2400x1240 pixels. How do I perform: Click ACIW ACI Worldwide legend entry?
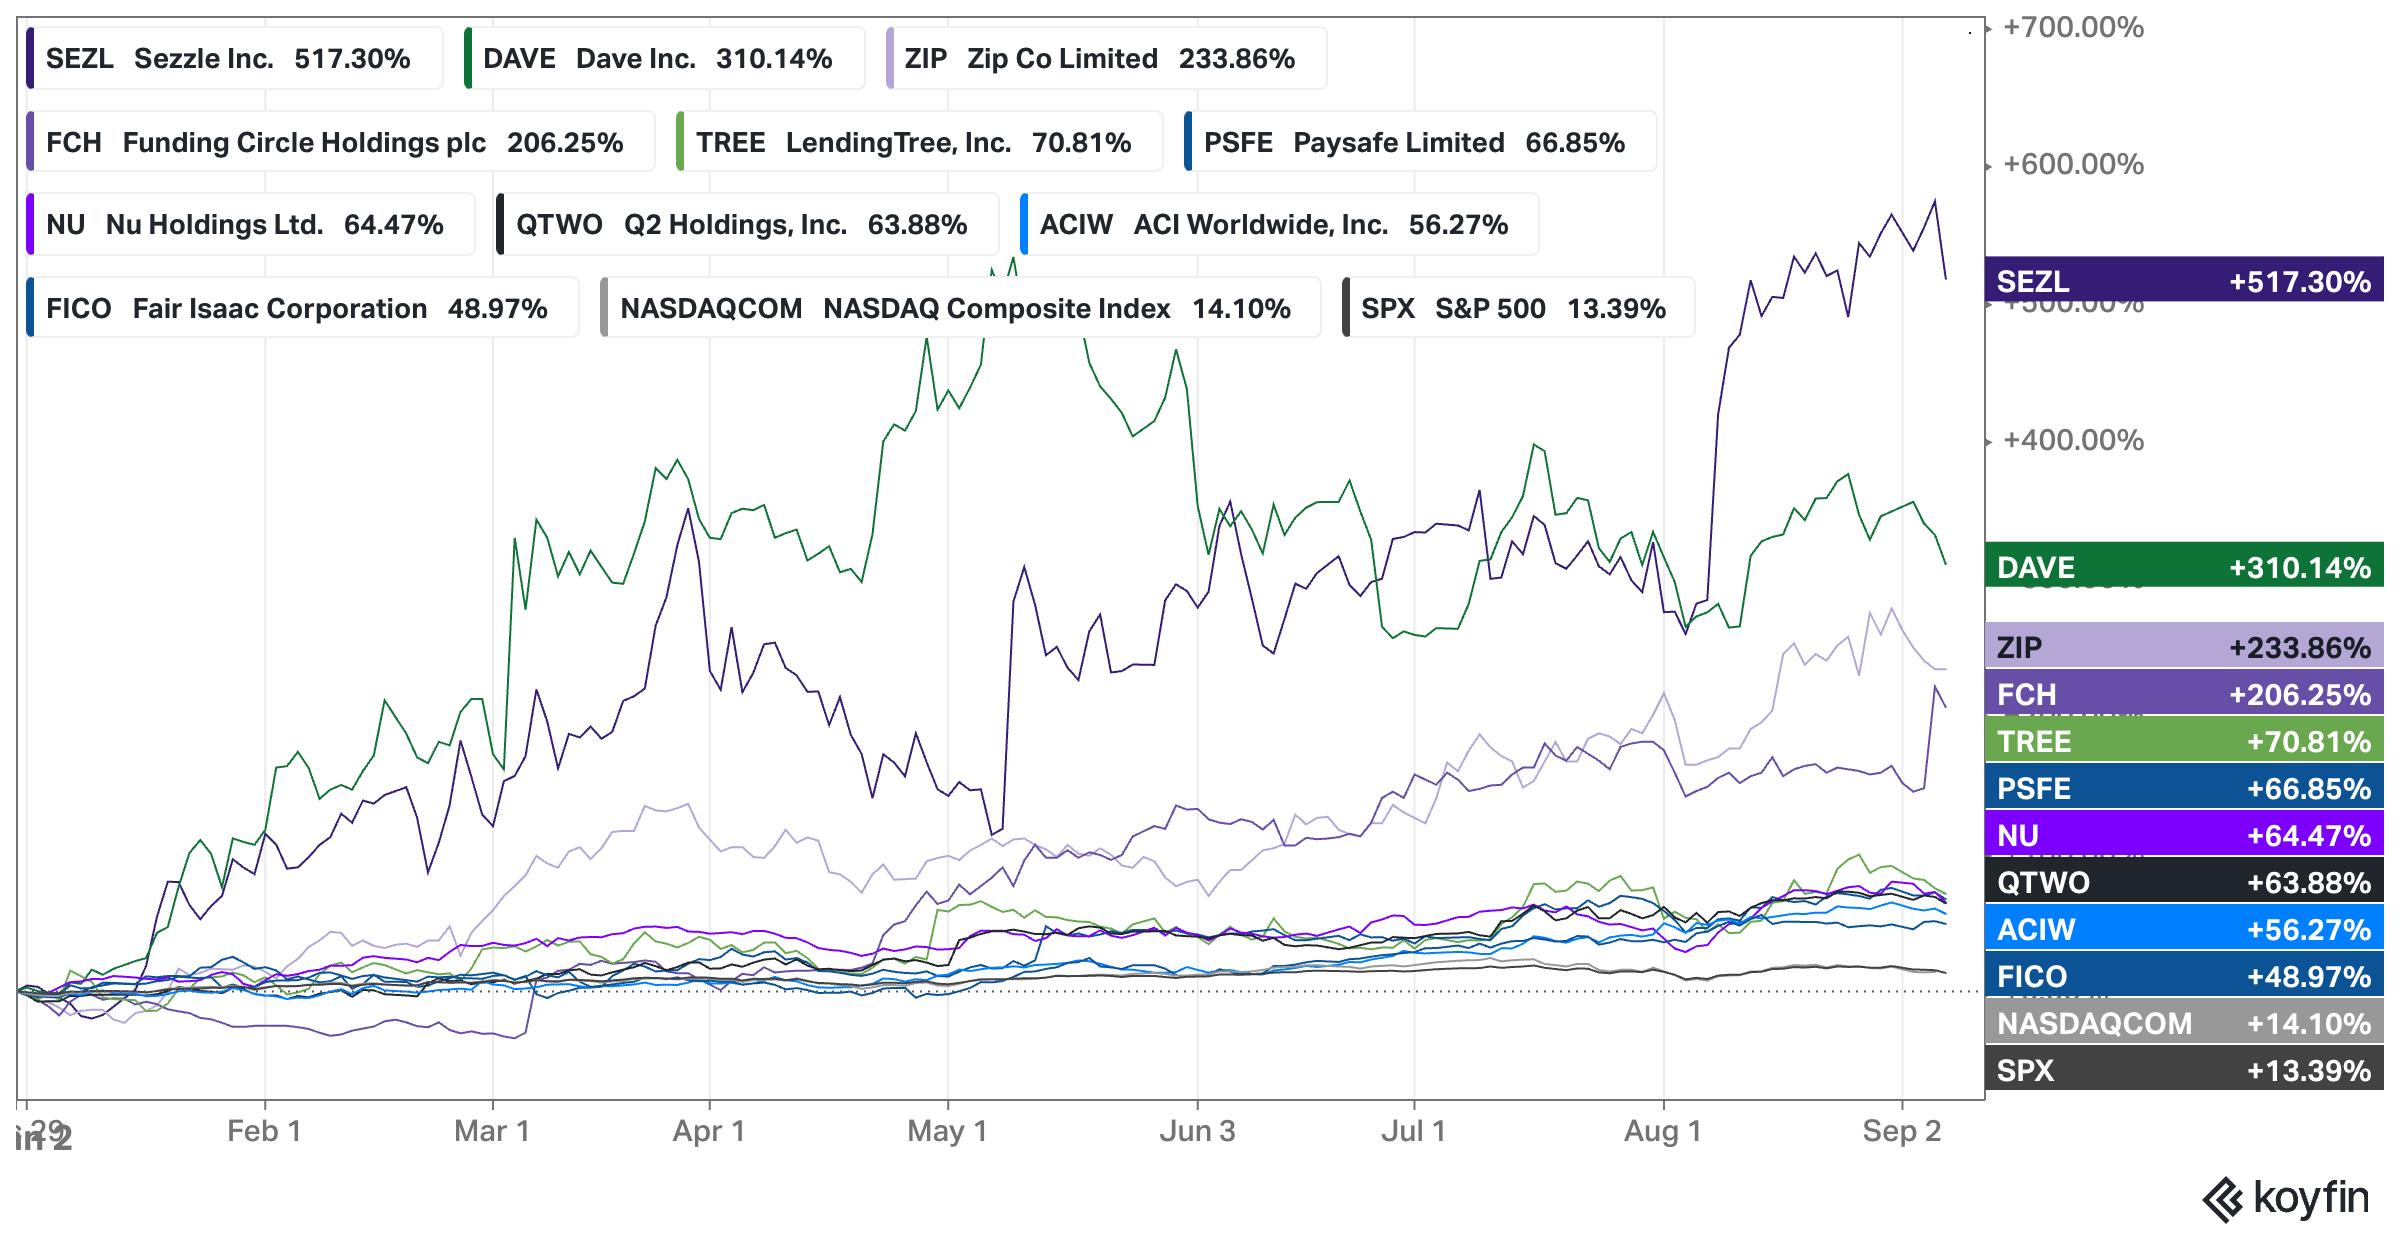click(1279, 224)
